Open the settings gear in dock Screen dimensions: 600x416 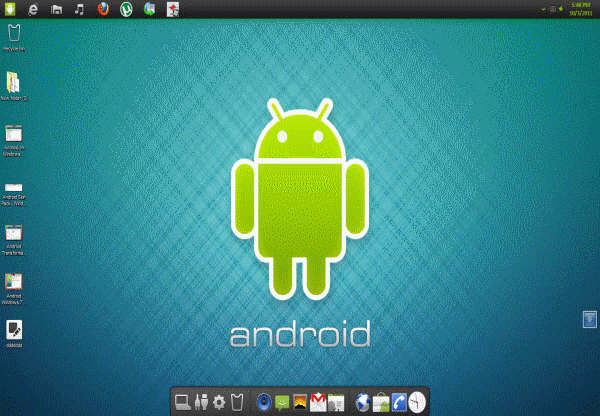(x=219, y=403)
